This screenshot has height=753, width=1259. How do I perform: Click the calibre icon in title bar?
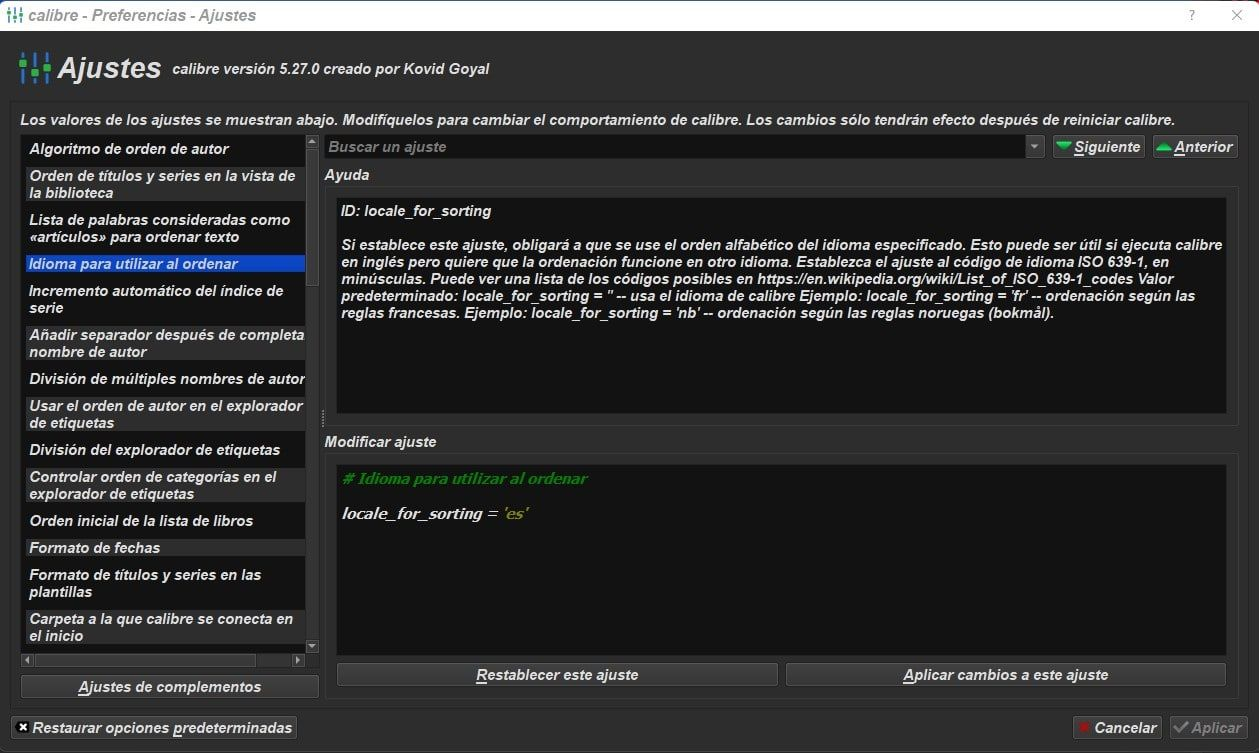[x=15, y=15]
